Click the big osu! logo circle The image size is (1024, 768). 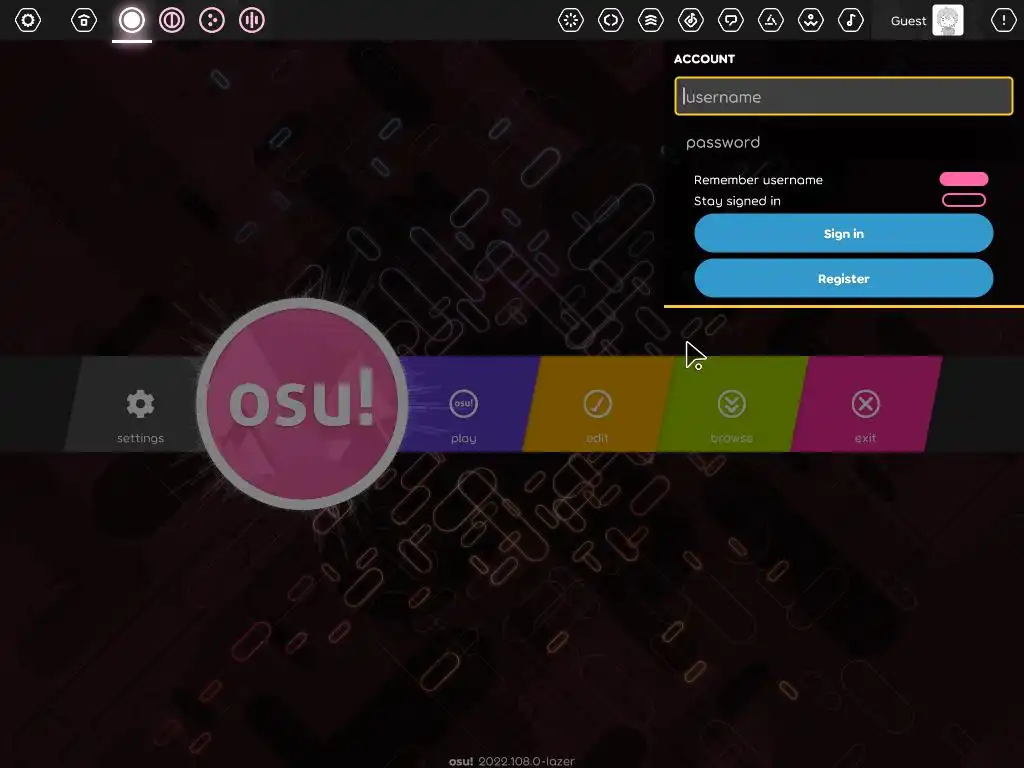[302, 404]
